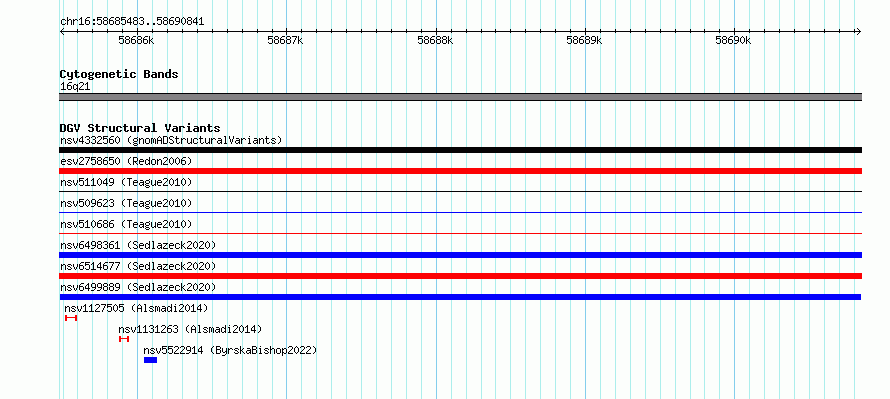890x399 pixels.
Task: Open variant nsv6498361 Sedlazeck2020 label
Action: pyautogui.click(x=138, y=245)
